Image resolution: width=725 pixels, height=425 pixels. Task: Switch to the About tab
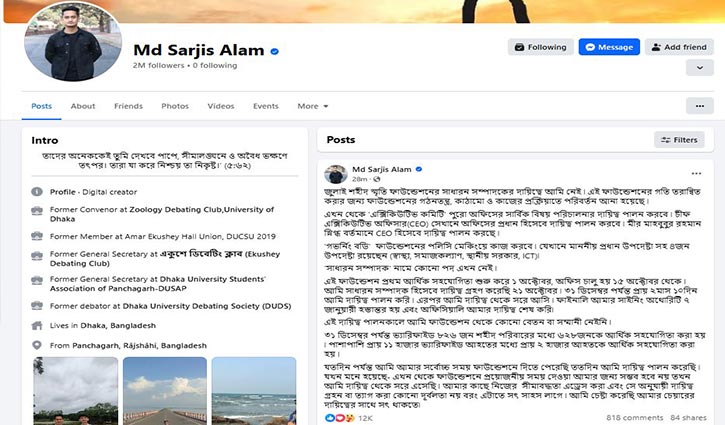83,106
